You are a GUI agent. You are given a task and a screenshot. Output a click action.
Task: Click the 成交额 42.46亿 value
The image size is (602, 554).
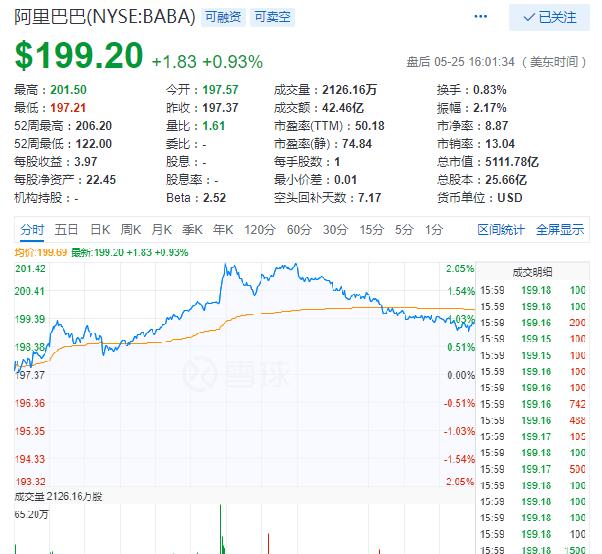pyautogui.click(x=343, y=108)
